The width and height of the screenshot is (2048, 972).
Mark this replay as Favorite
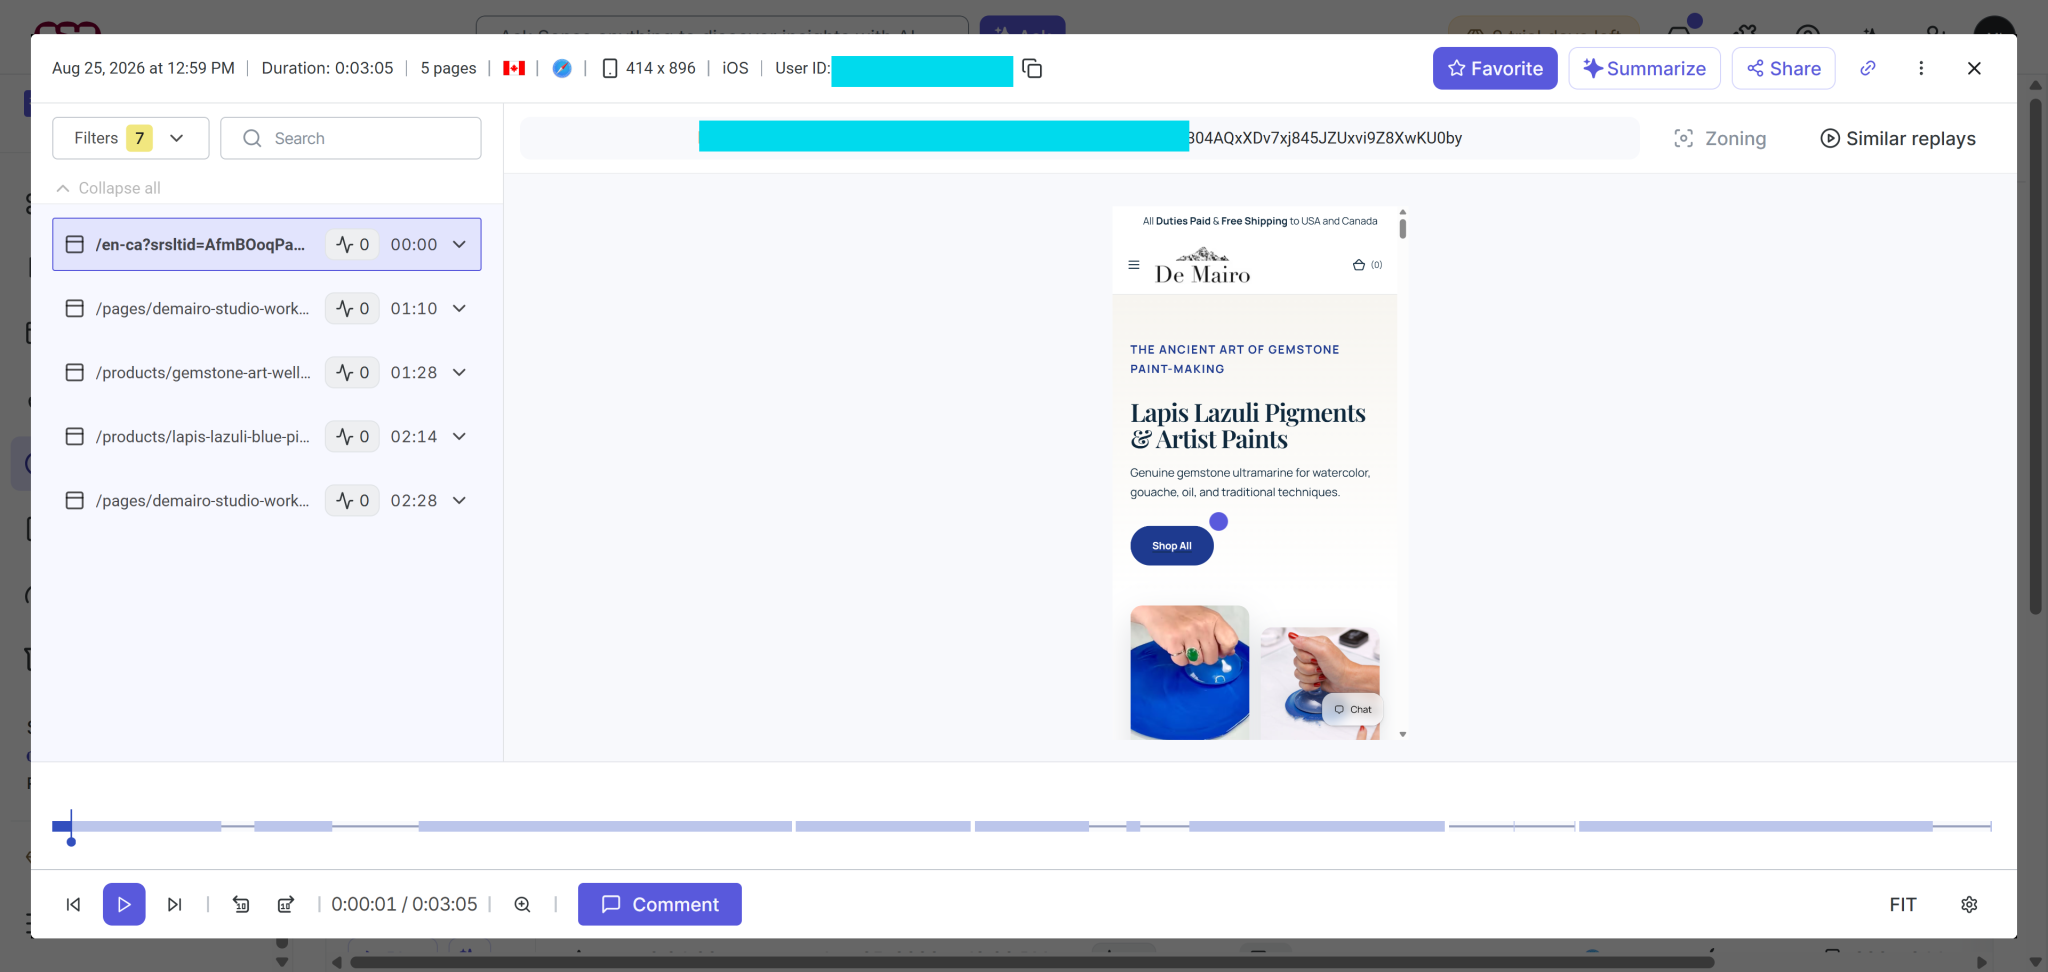[1495, 68]
